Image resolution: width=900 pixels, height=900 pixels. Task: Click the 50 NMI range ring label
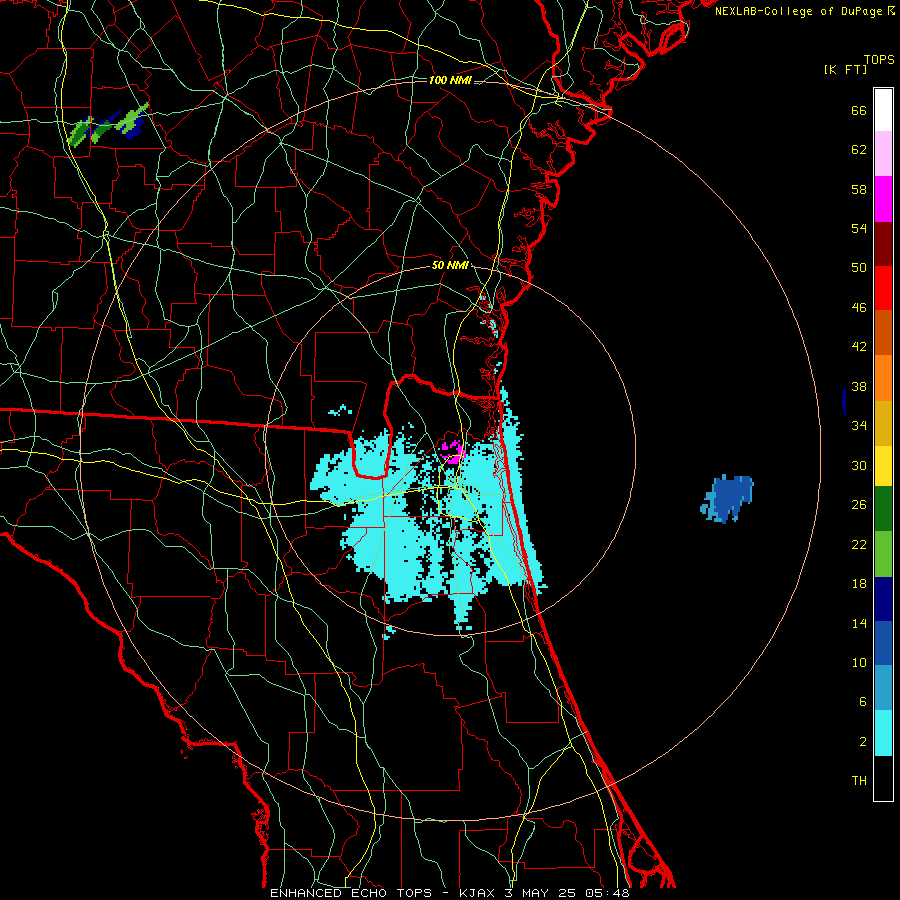tap(450, 265)
